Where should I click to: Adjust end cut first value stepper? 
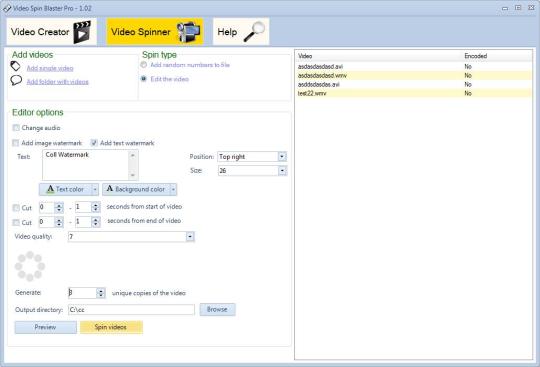pyautogui.click(x=59, y=222)
